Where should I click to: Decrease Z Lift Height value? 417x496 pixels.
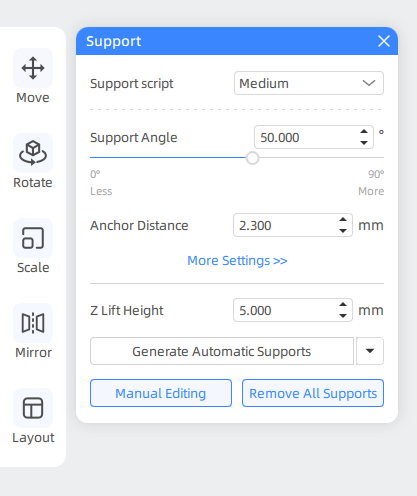[x=343, y=316]
